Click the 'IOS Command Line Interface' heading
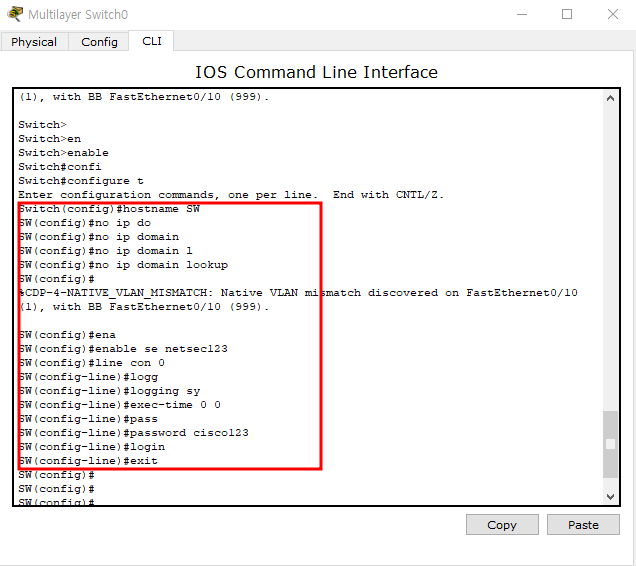The width and height of the screenshot is (636, 566). point(316,72)
